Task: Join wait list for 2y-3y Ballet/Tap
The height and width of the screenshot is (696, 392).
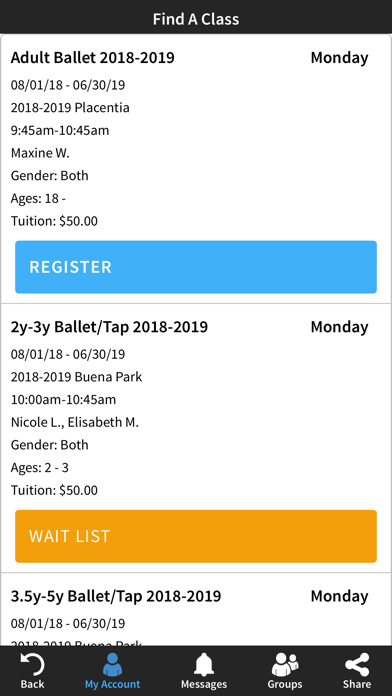Action: tap(196, 536)
